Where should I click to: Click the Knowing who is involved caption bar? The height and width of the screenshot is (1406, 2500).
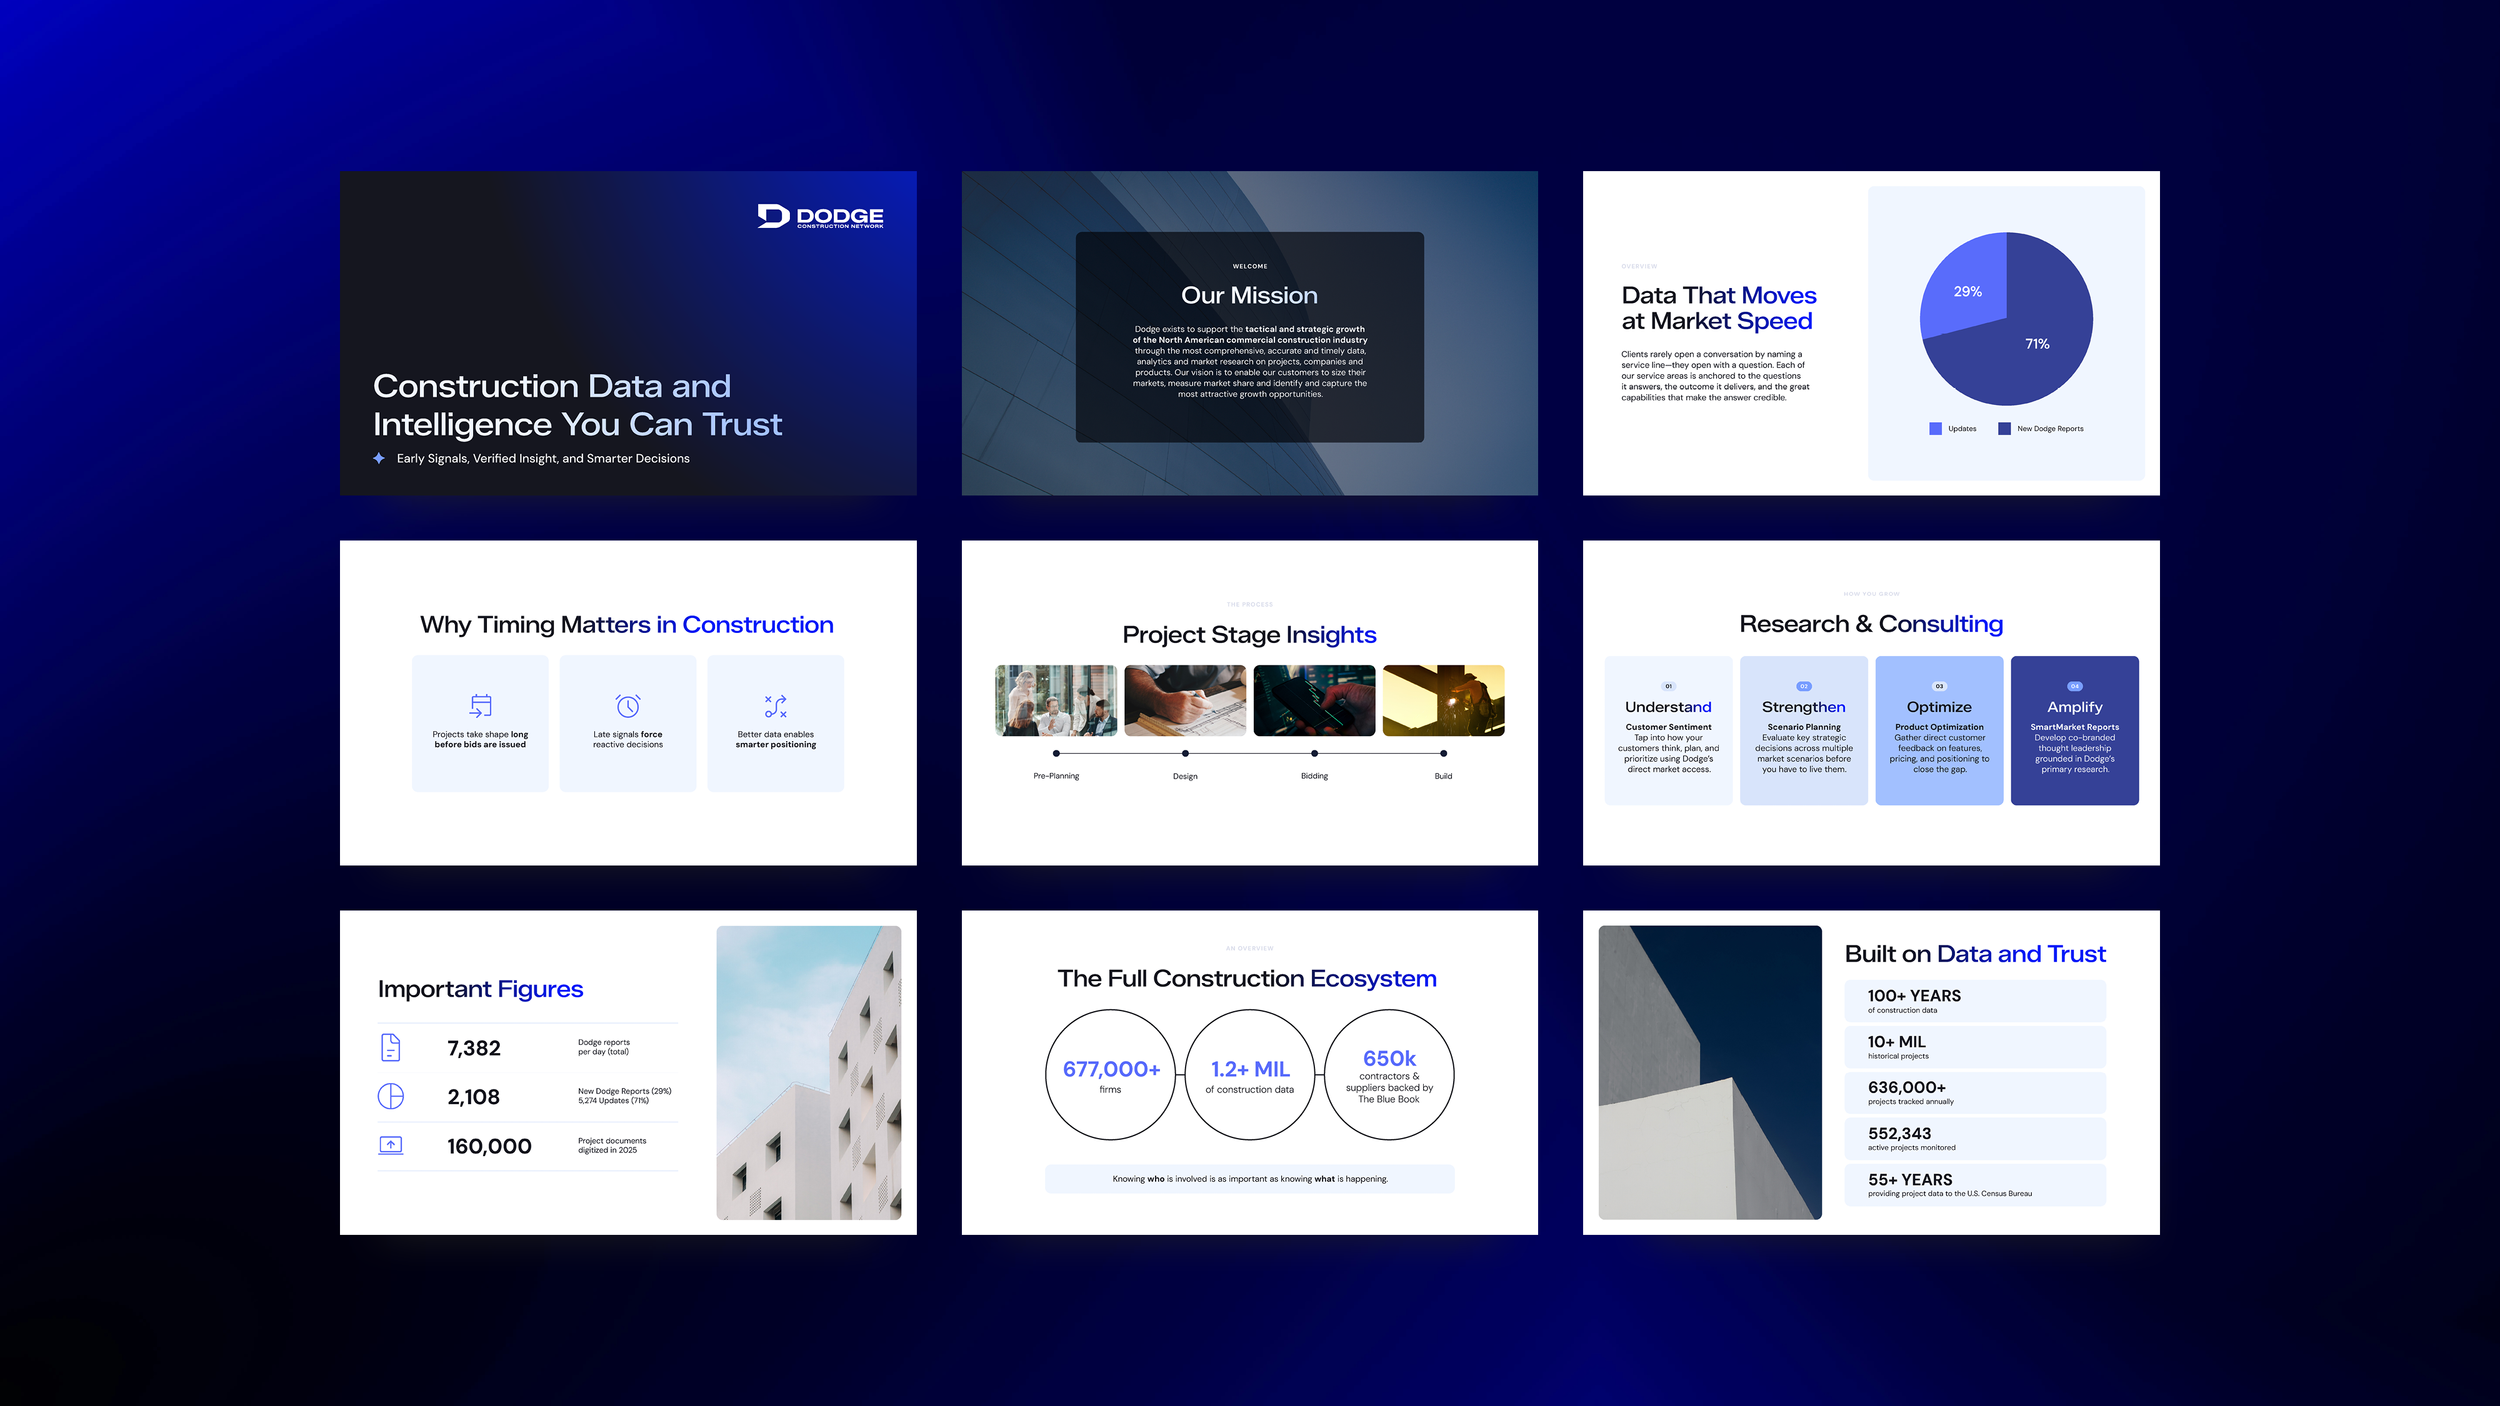[1250, 1179]
